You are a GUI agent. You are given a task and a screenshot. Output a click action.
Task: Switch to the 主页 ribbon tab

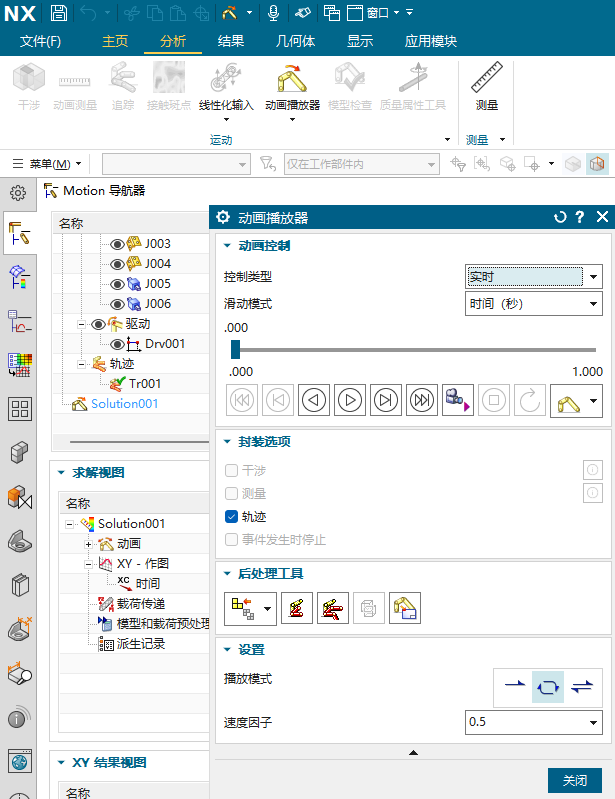pos(115,41)
